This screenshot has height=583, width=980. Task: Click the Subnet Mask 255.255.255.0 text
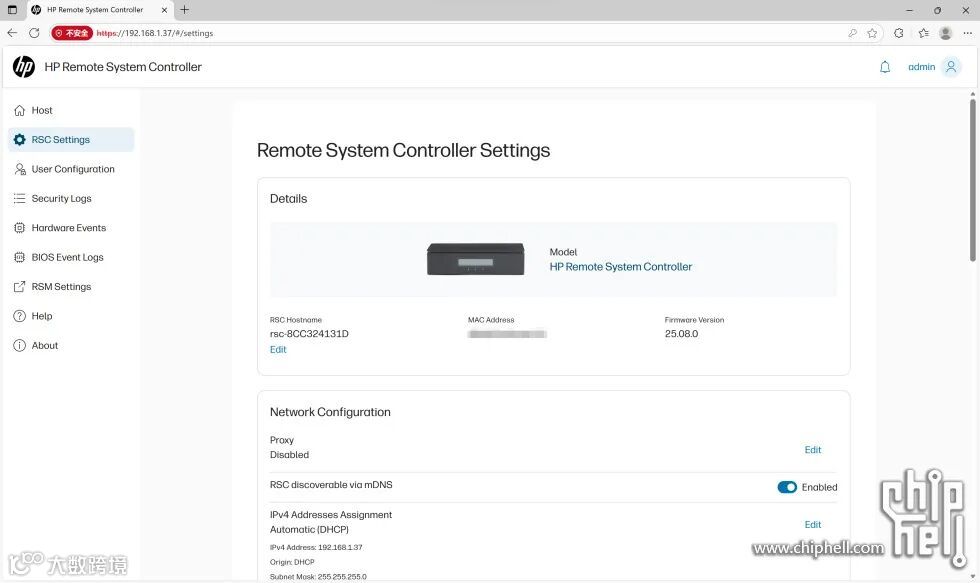click(x=318, y=576)
